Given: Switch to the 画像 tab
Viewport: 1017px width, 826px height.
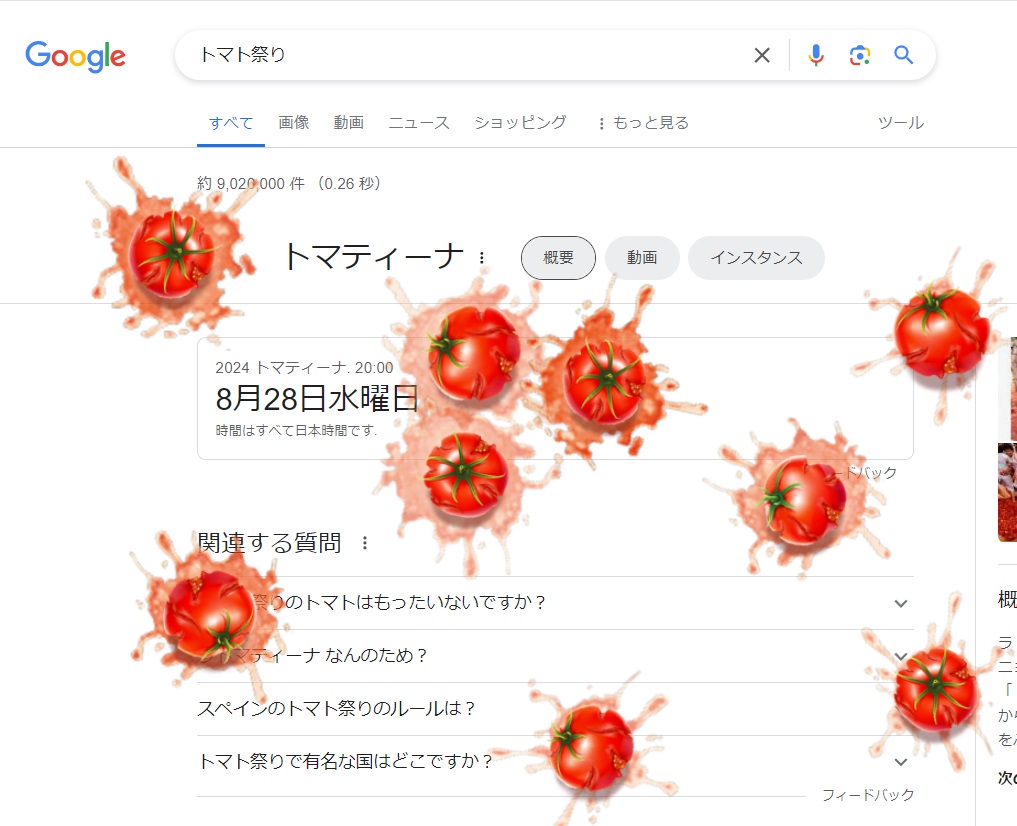Looking at the screenshot, I should pos(294,123).
